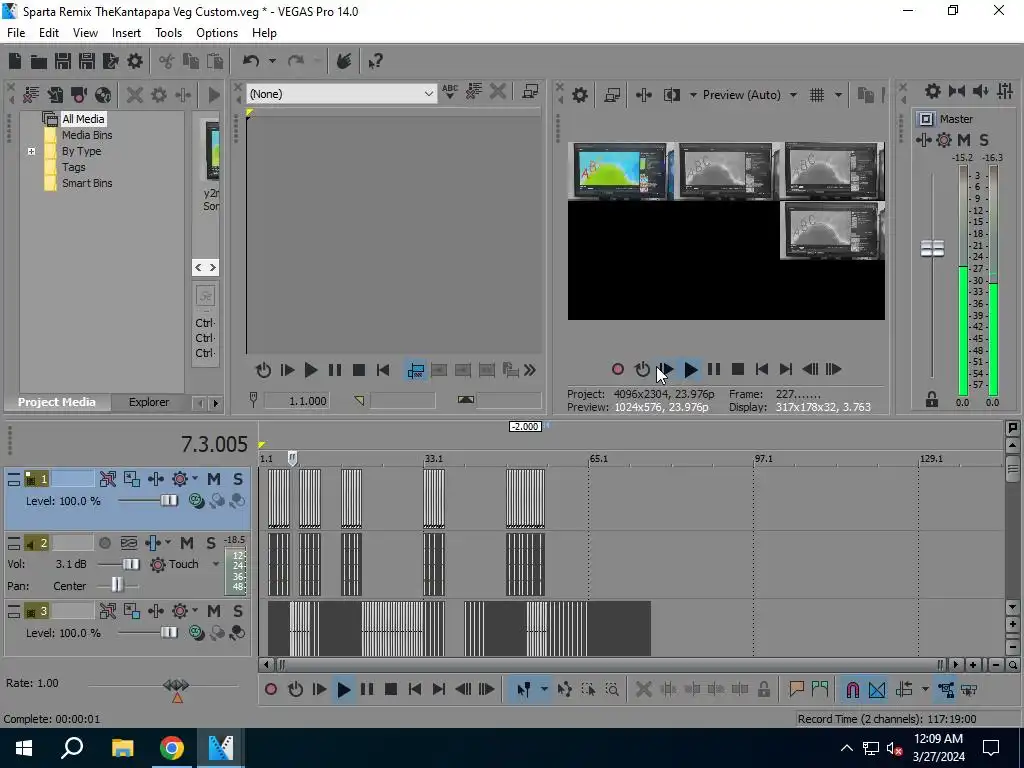This screenshot has width=1024, height=768.
Task: Open the Insert menu
Action: click(x=126, y=33)
